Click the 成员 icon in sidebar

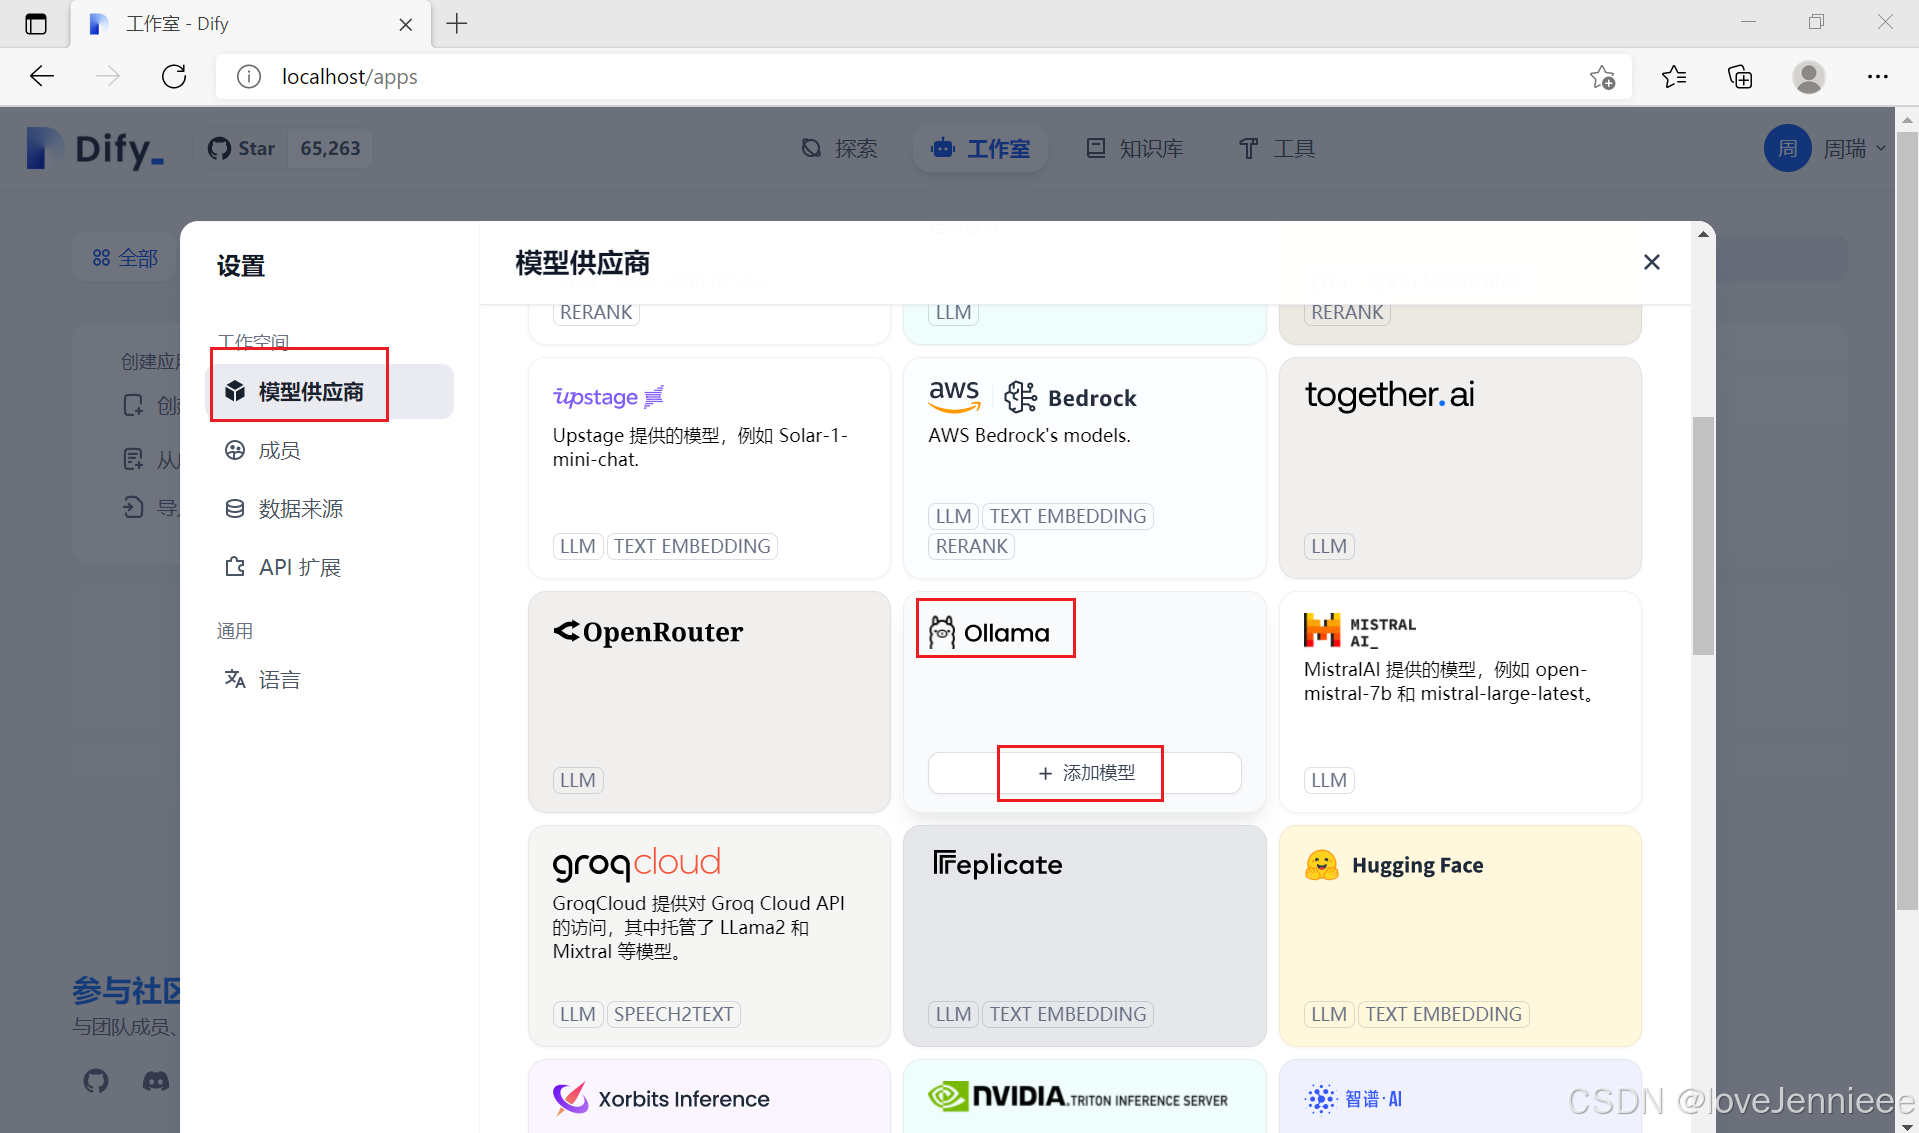[235, 450]
